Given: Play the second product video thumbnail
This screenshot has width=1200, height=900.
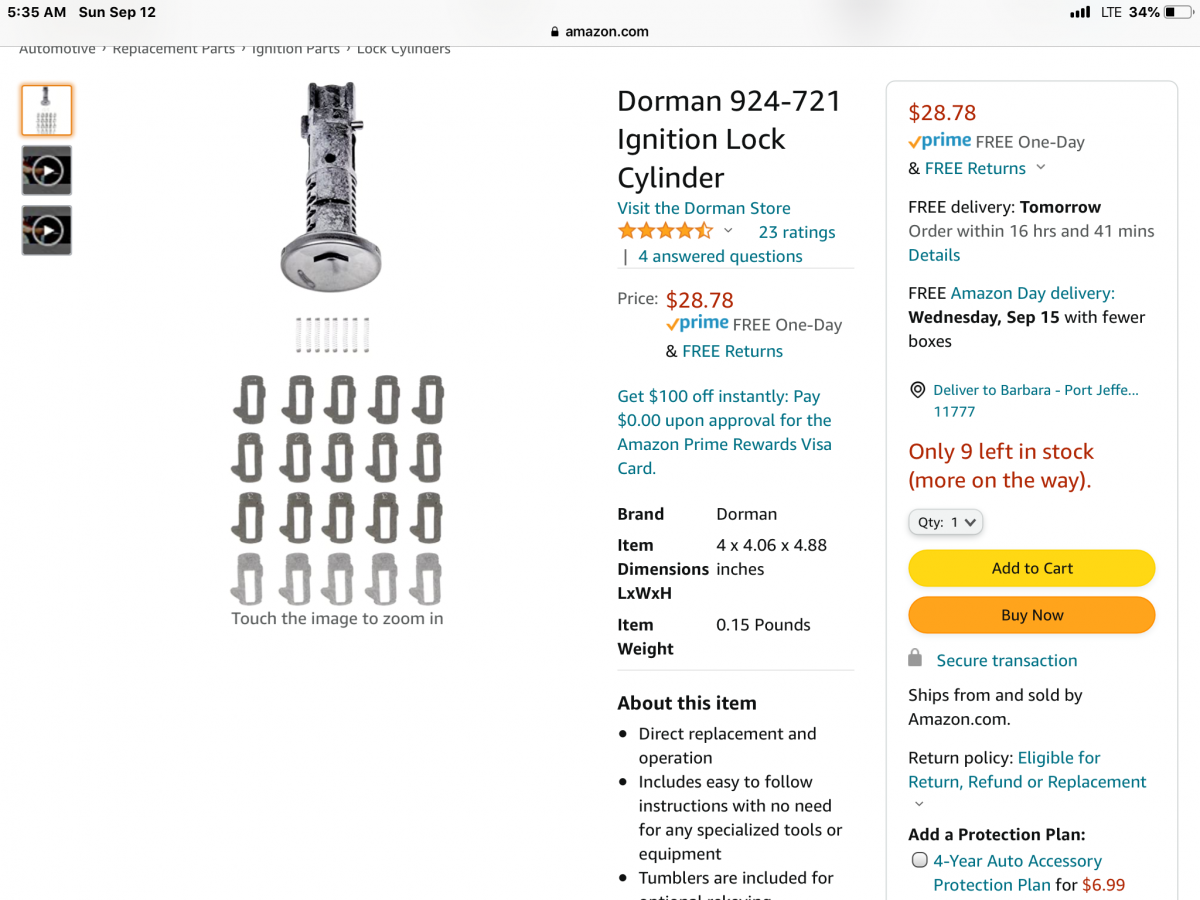Looking at the screenshot, I should 45,230.
